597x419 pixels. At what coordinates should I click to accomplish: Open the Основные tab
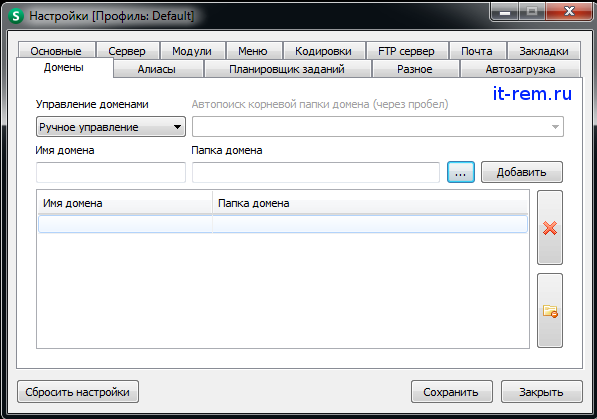coord(56,51)
